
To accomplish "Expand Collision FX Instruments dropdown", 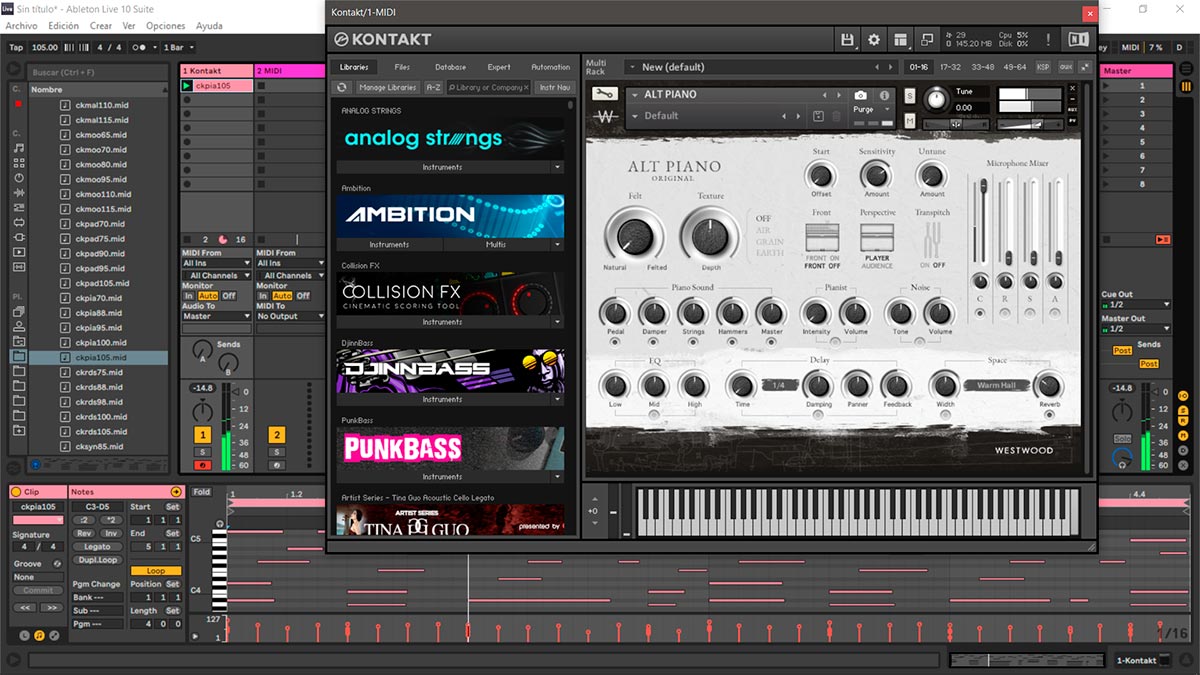I will 557,322.
